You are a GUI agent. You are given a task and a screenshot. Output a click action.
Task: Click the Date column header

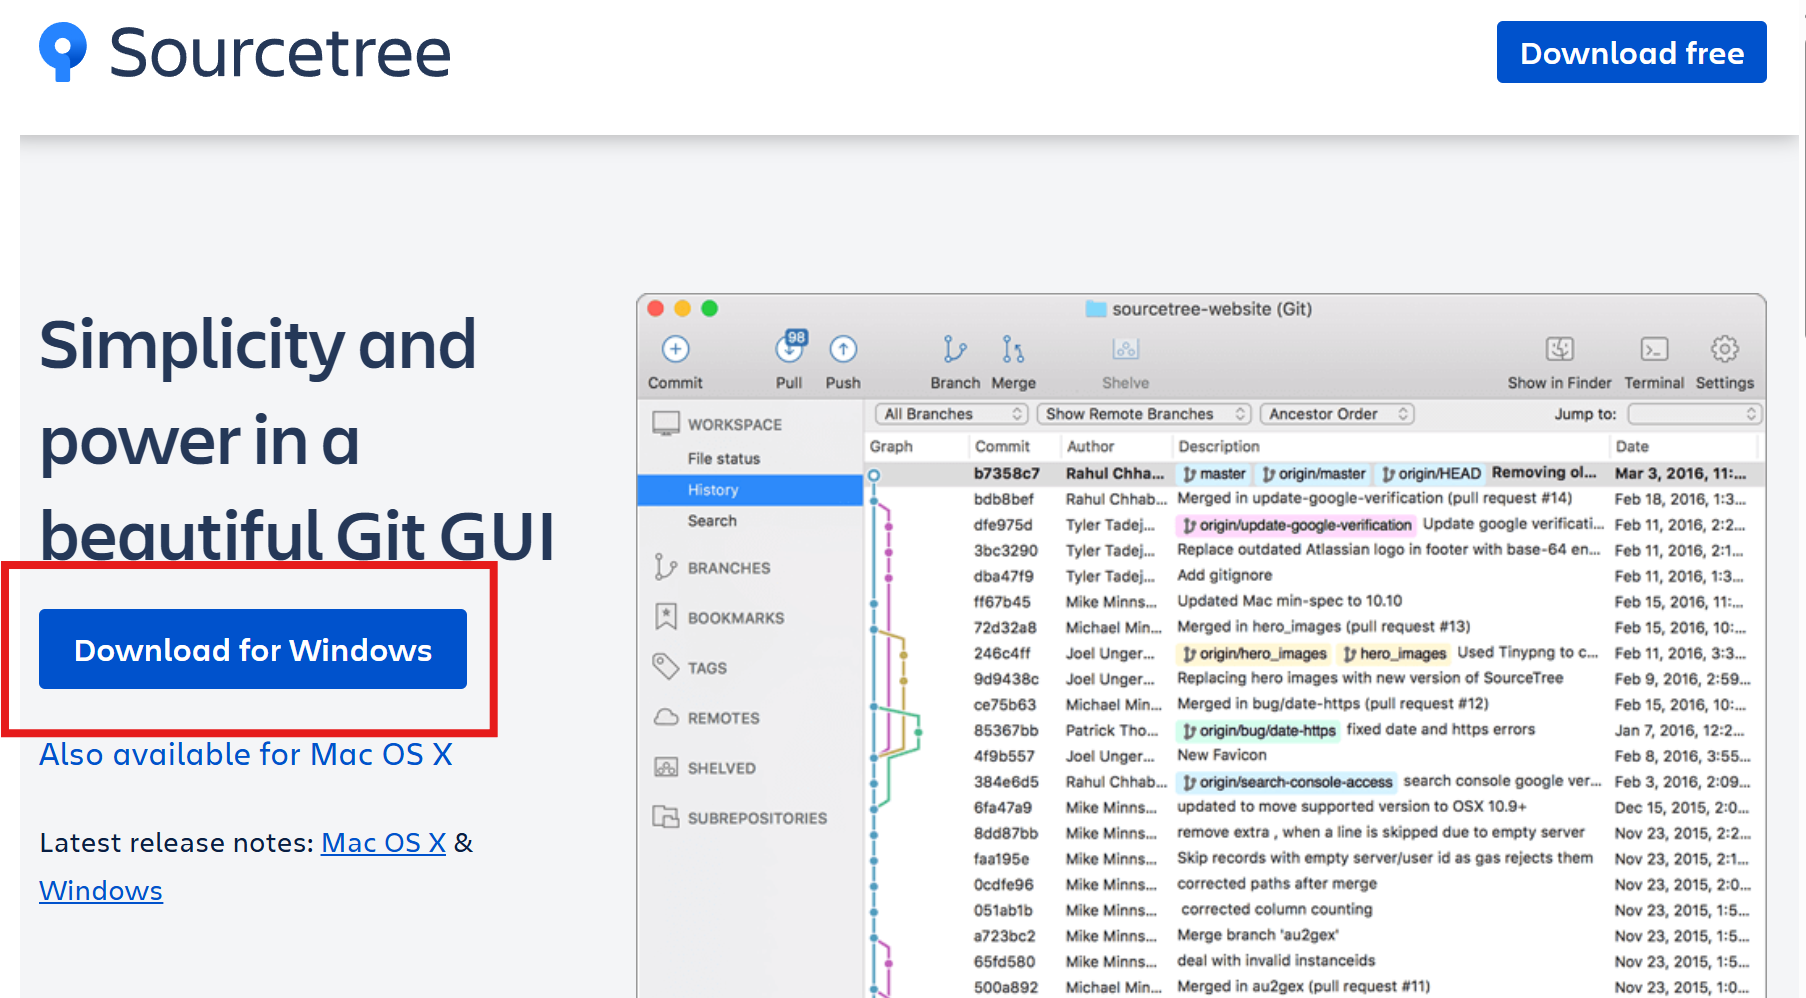pos(1632,446)
